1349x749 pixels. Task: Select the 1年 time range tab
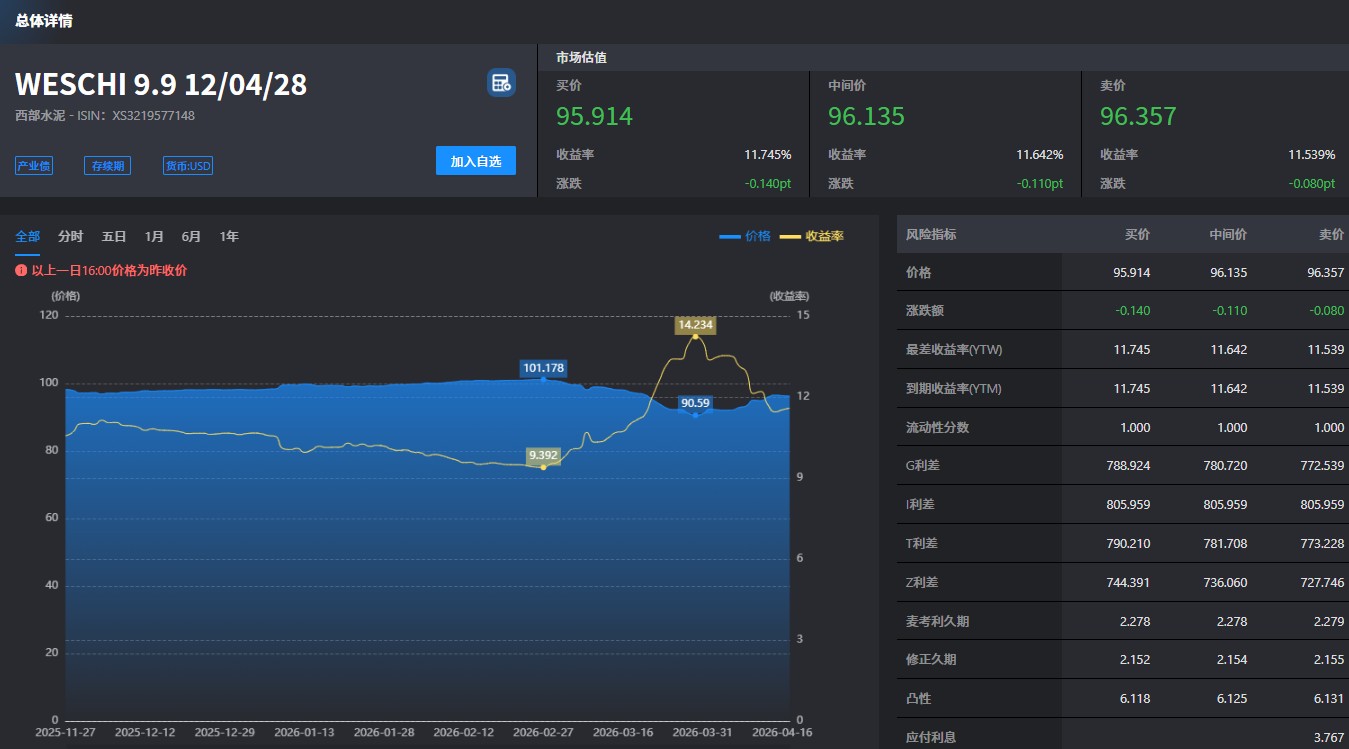point(229,237)
